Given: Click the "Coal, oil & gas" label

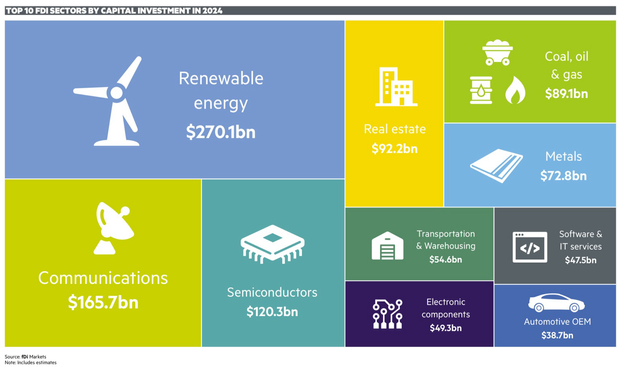Looking at the screenshot, I should (x=566, y=65).
